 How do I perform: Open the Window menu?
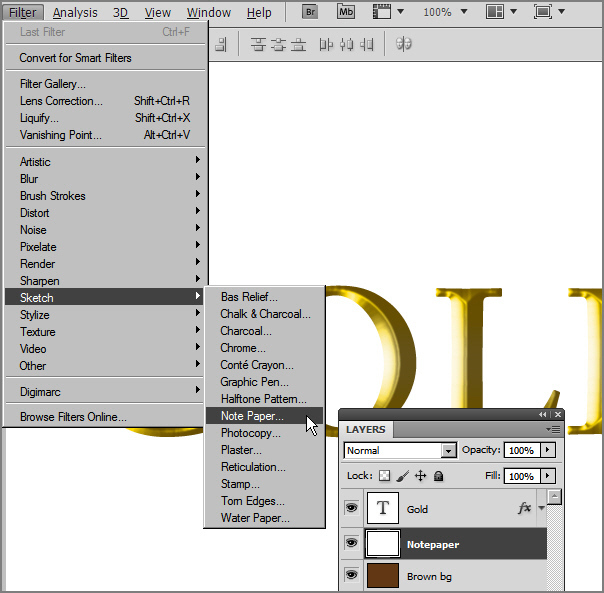pyautogui.click(x=209, y=13)
